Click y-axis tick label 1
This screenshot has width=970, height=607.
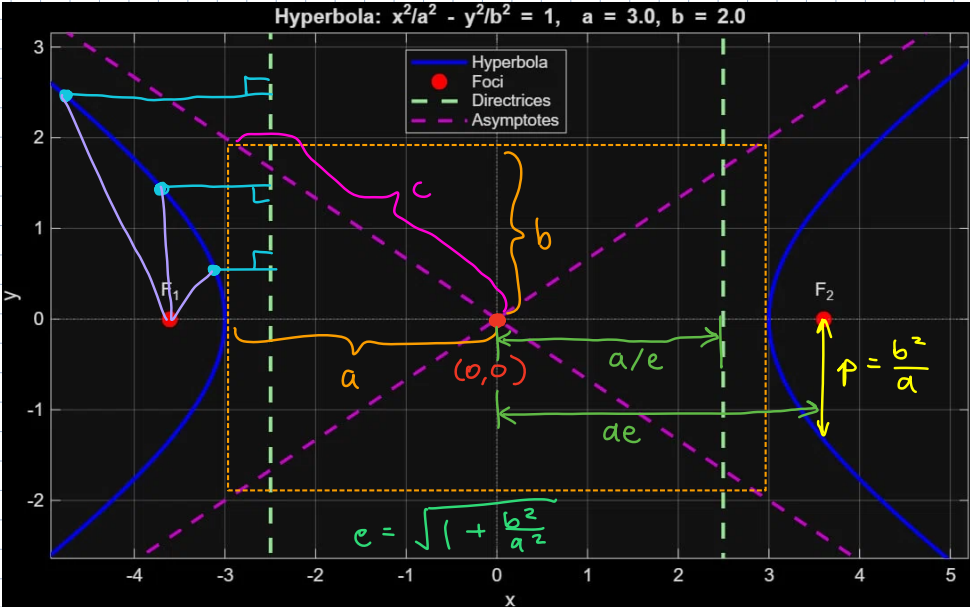pyautogui.click(x=39, y=228)
